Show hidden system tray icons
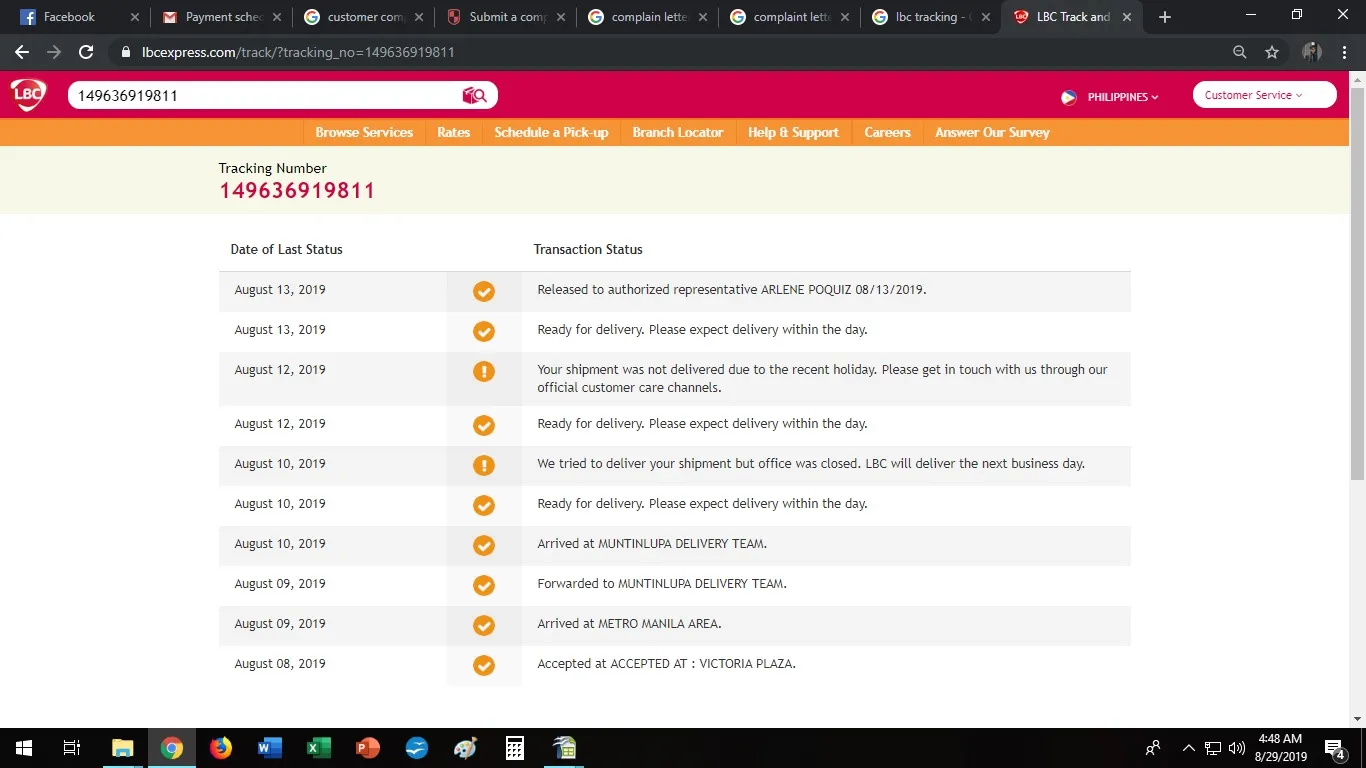Image resolution: width=1366 pixels, height=768 pixels. pyautogui.click(x=1189, y=748)
